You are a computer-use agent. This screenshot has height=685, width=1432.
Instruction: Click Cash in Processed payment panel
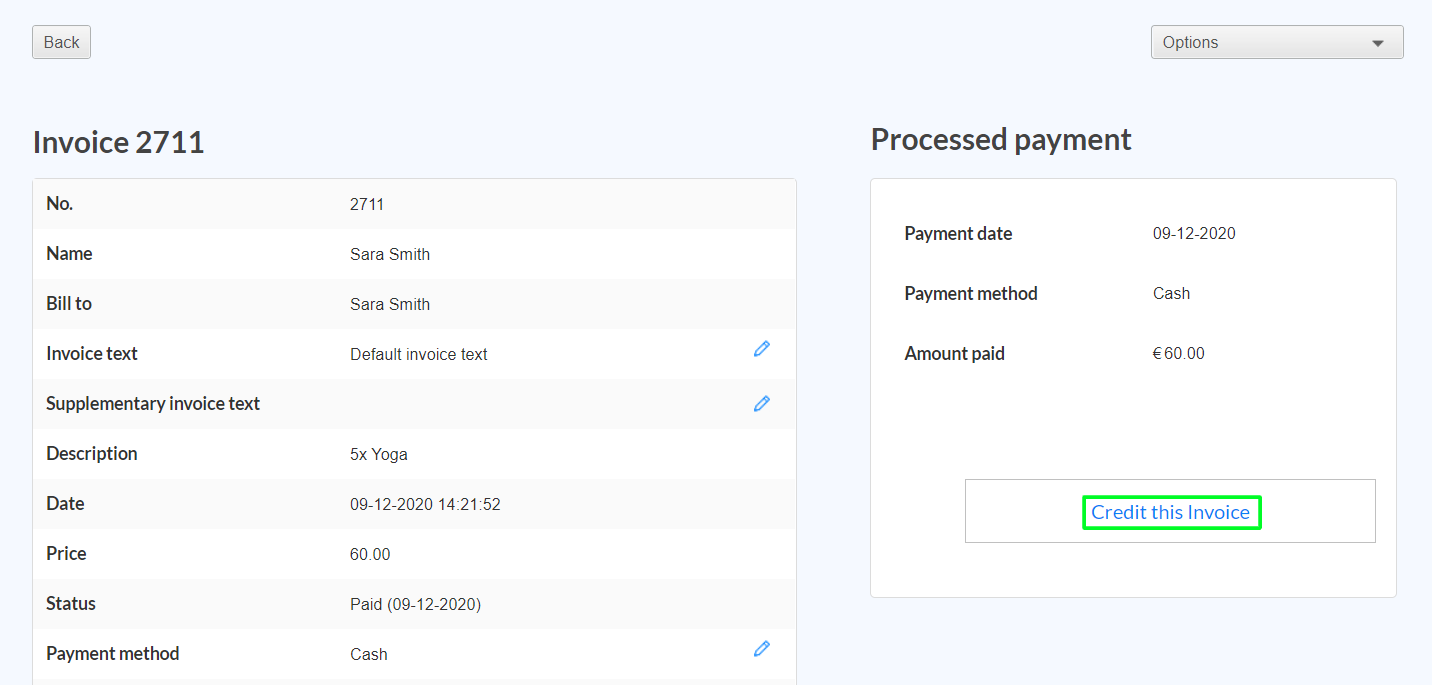(x=1171, y=294)
